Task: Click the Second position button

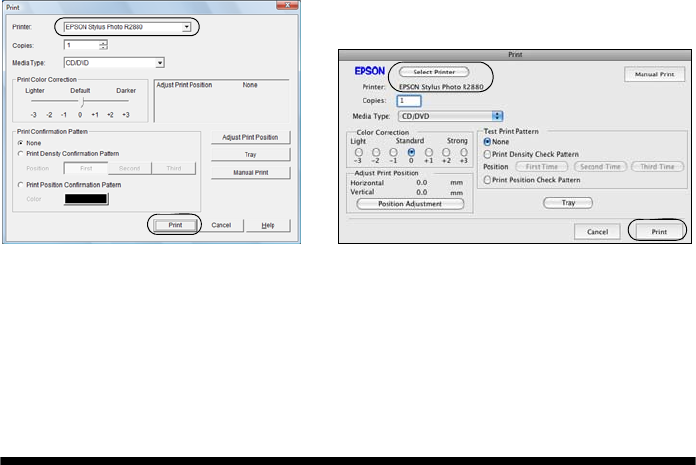Action: pos(130,168)
